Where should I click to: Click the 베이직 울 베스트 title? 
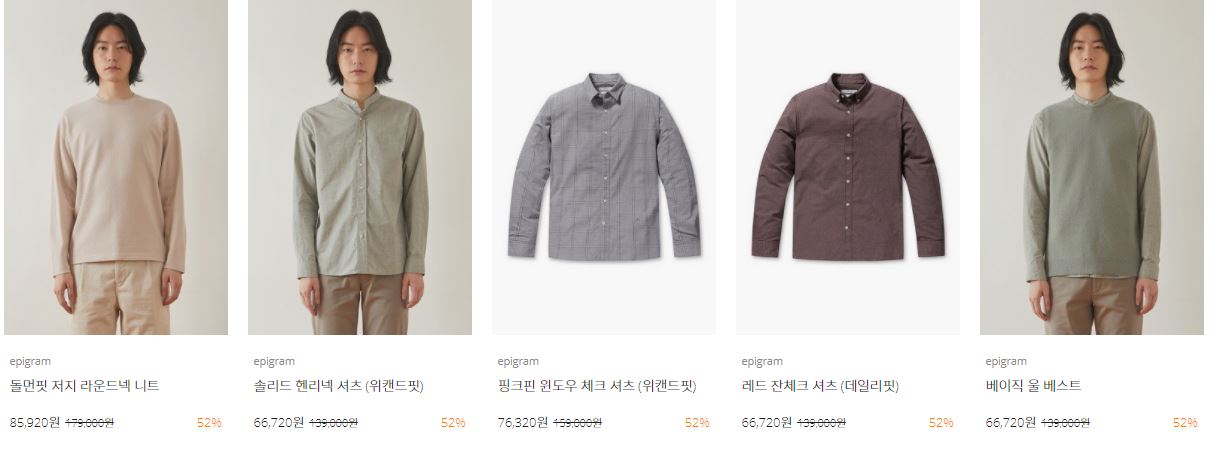tap(1033, 386)
